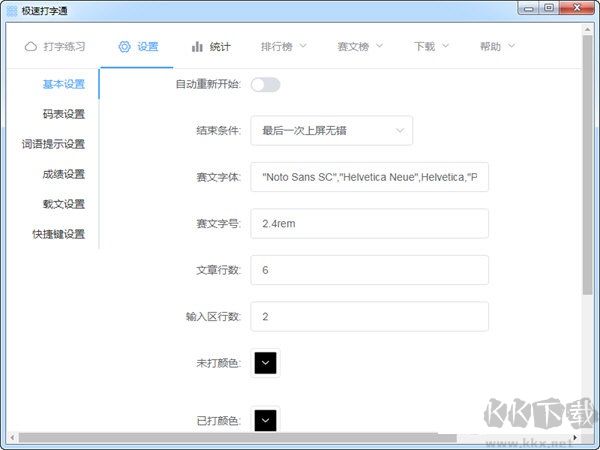Open the 下载 dropdown menu
600x450 pixels.
(x=431, y=46)
